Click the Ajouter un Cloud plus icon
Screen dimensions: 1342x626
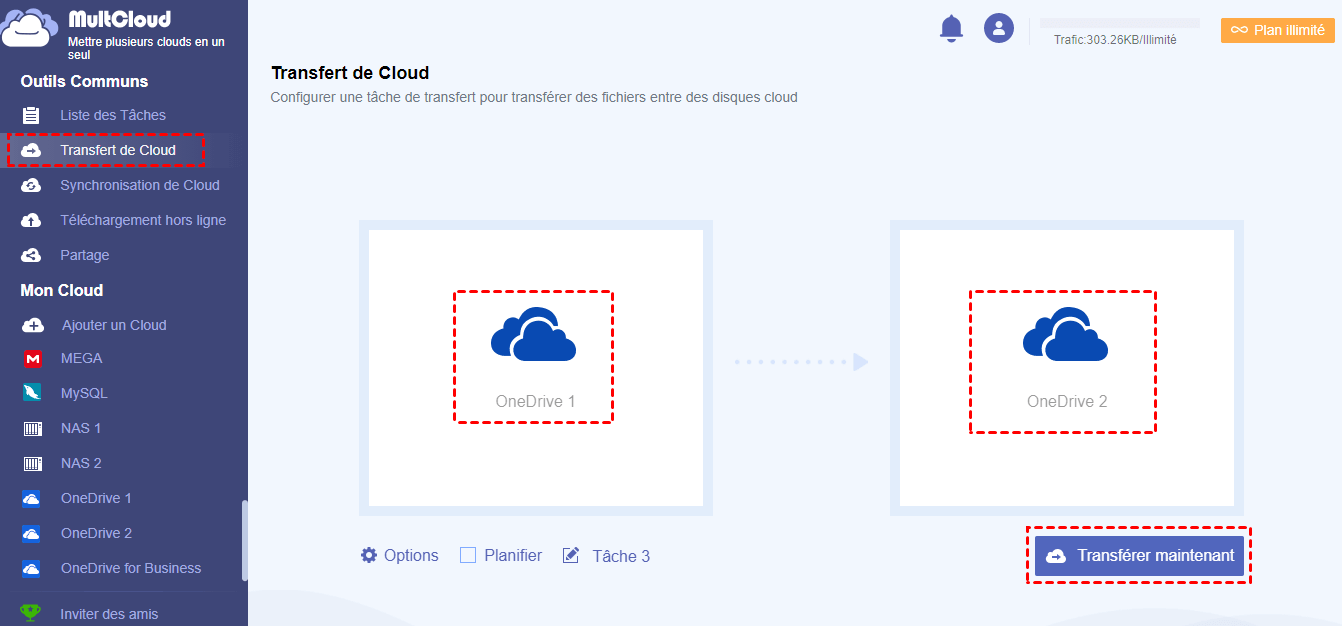[33, 325]
